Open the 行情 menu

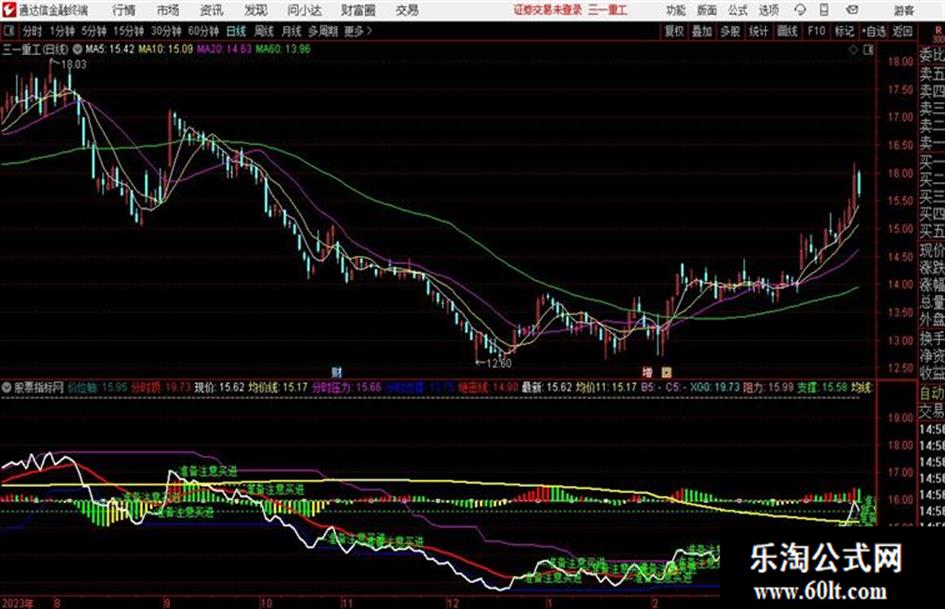point(124,10)
